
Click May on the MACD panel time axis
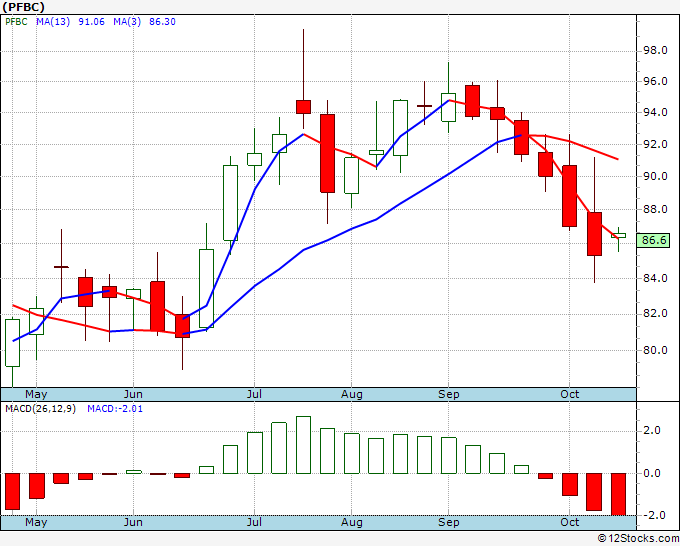click(36, 522)
